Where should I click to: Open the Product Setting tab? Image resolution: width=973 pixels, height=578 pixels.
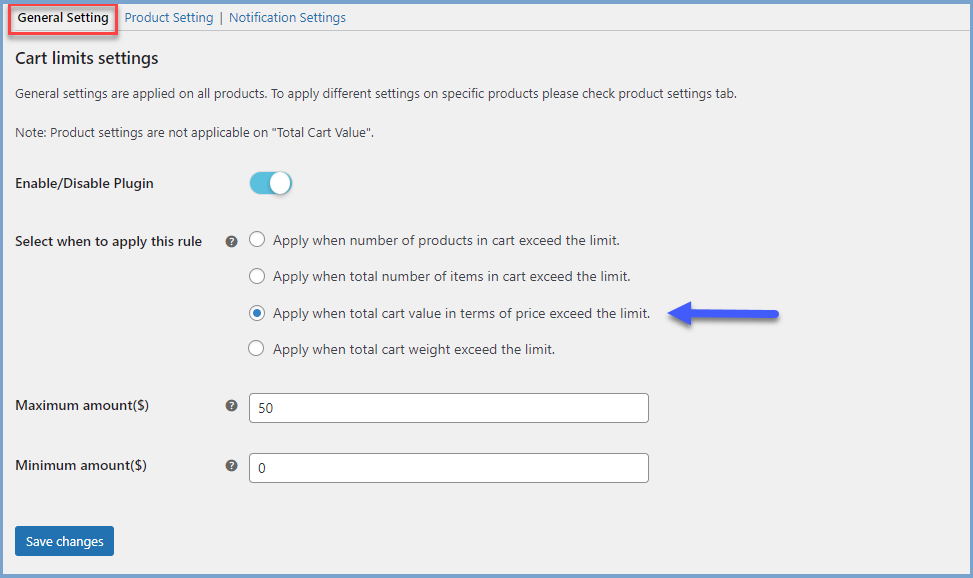(169, 18)
